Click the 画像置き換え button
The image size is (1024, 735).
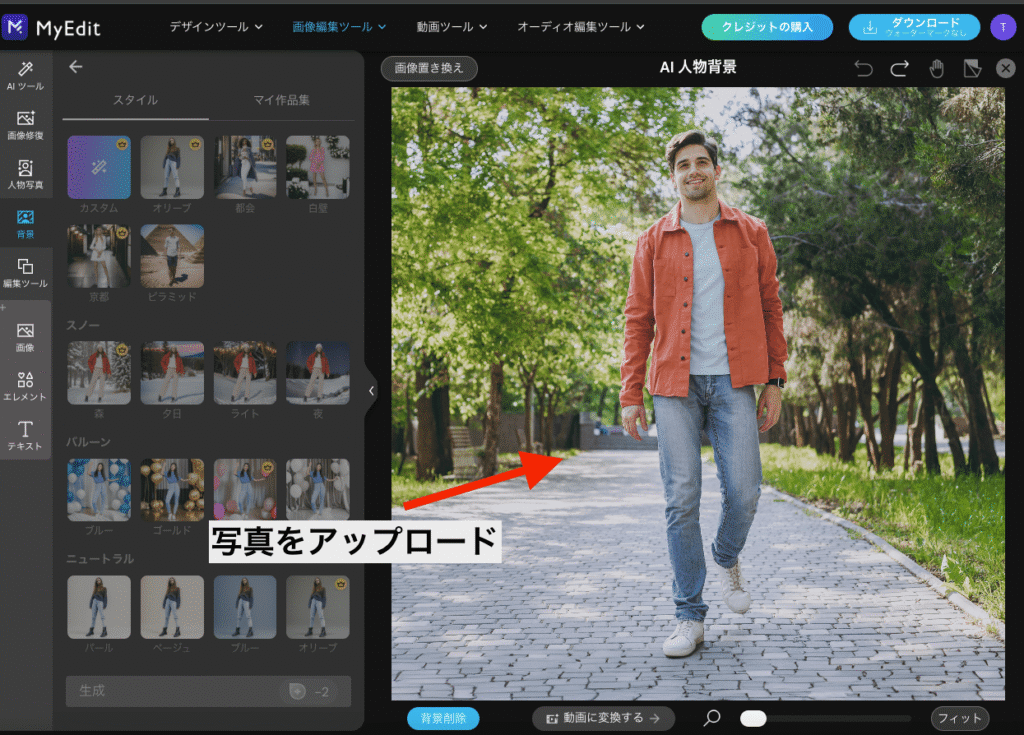pos(429,68)
